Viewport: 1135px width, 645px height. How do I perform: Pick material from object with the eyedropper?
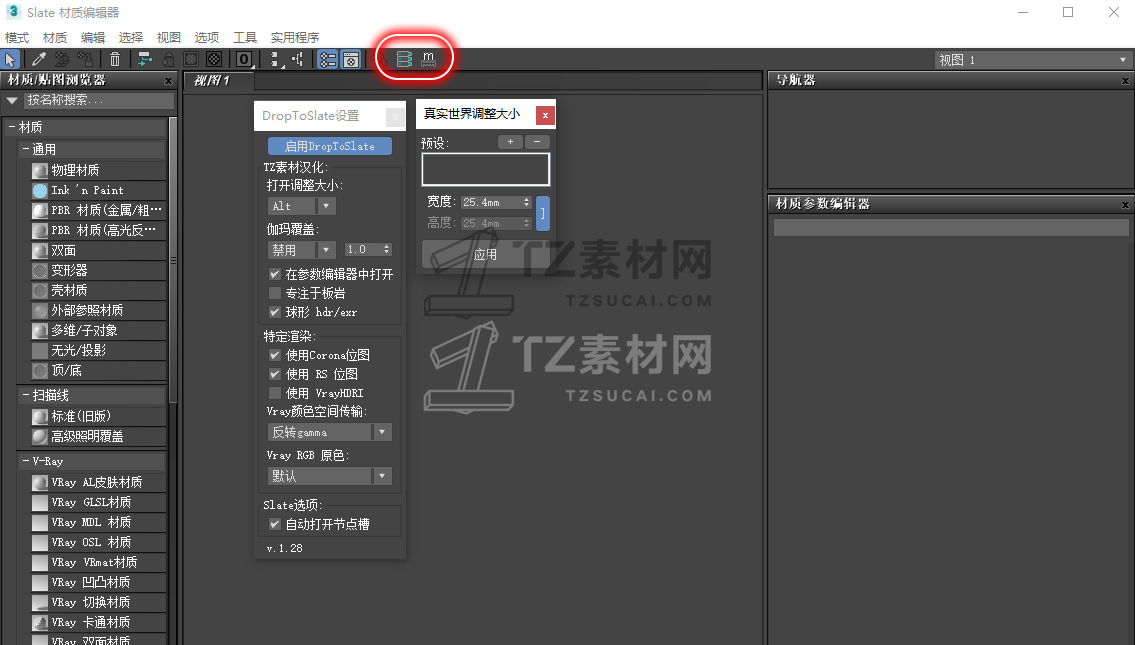(38, 59)
